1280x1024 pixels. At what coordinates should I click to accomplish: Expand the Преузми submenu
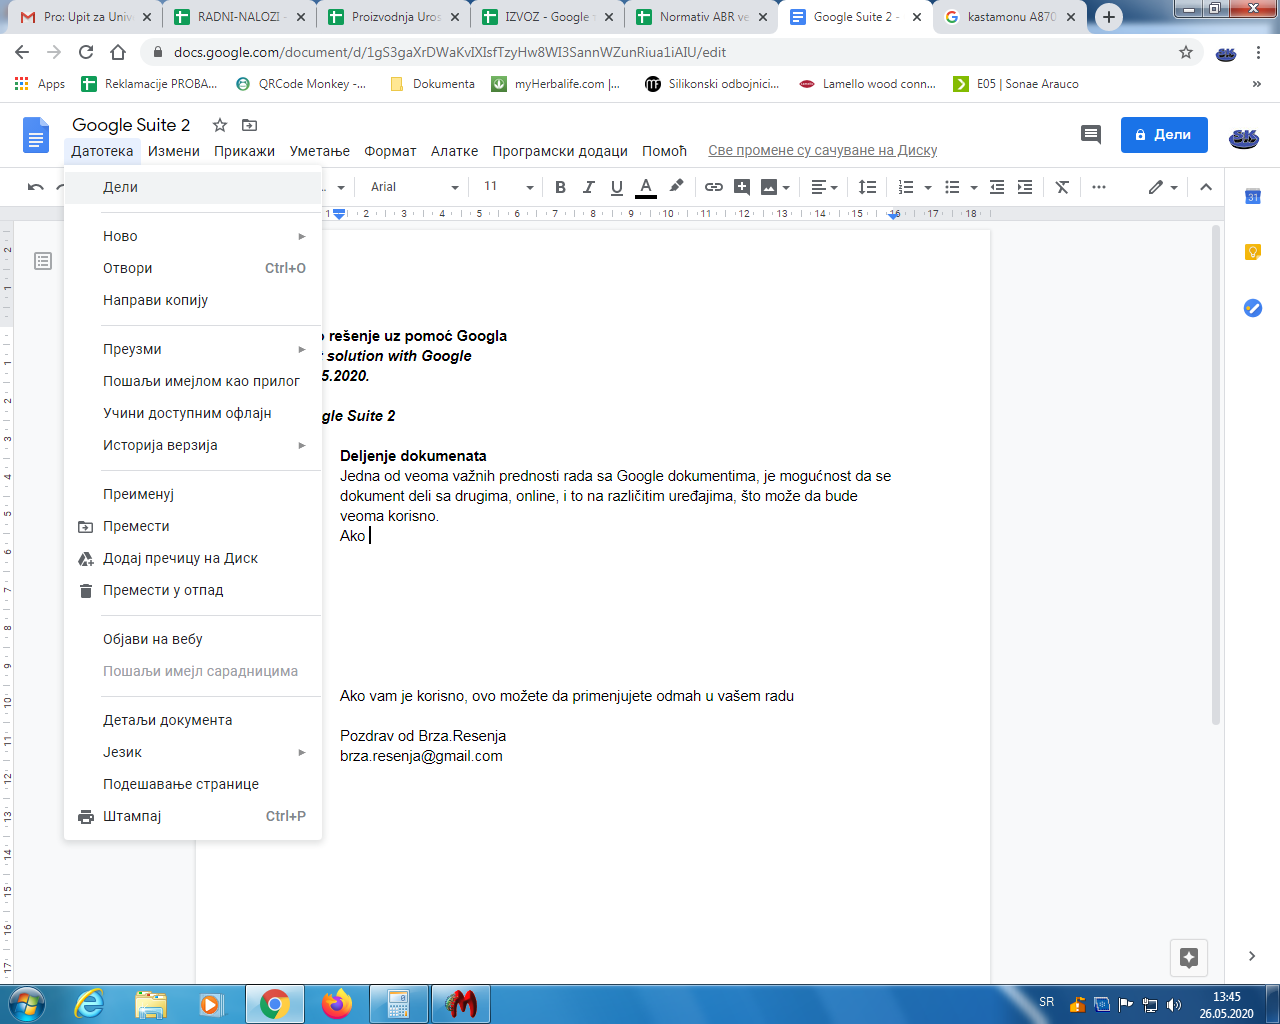tap(193, 349)
